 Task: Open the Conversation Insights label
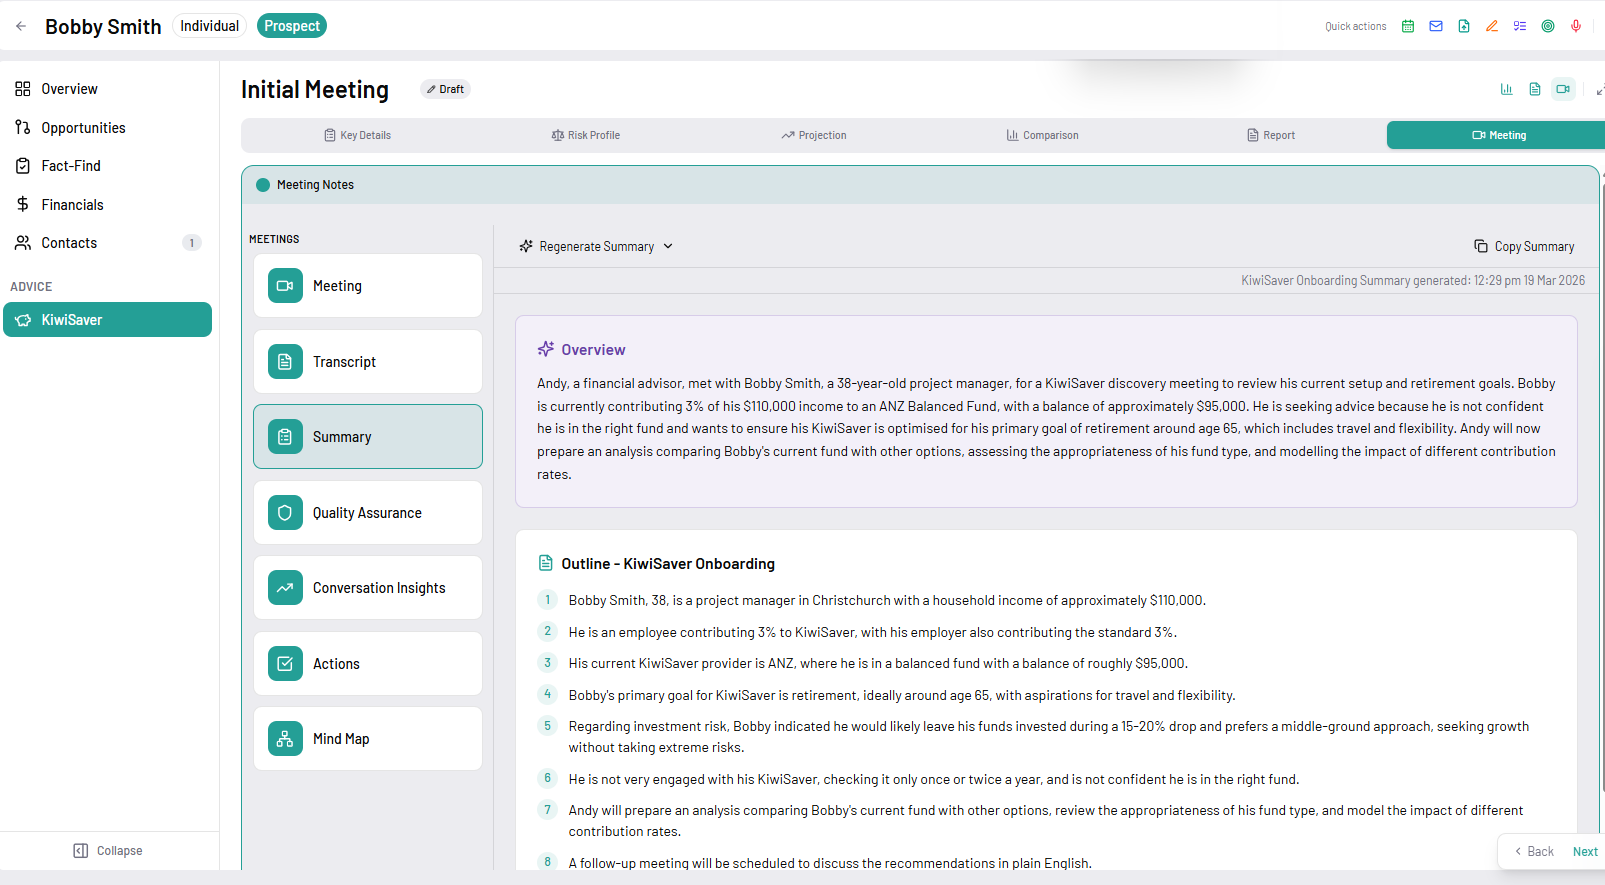tap(379, 588)
